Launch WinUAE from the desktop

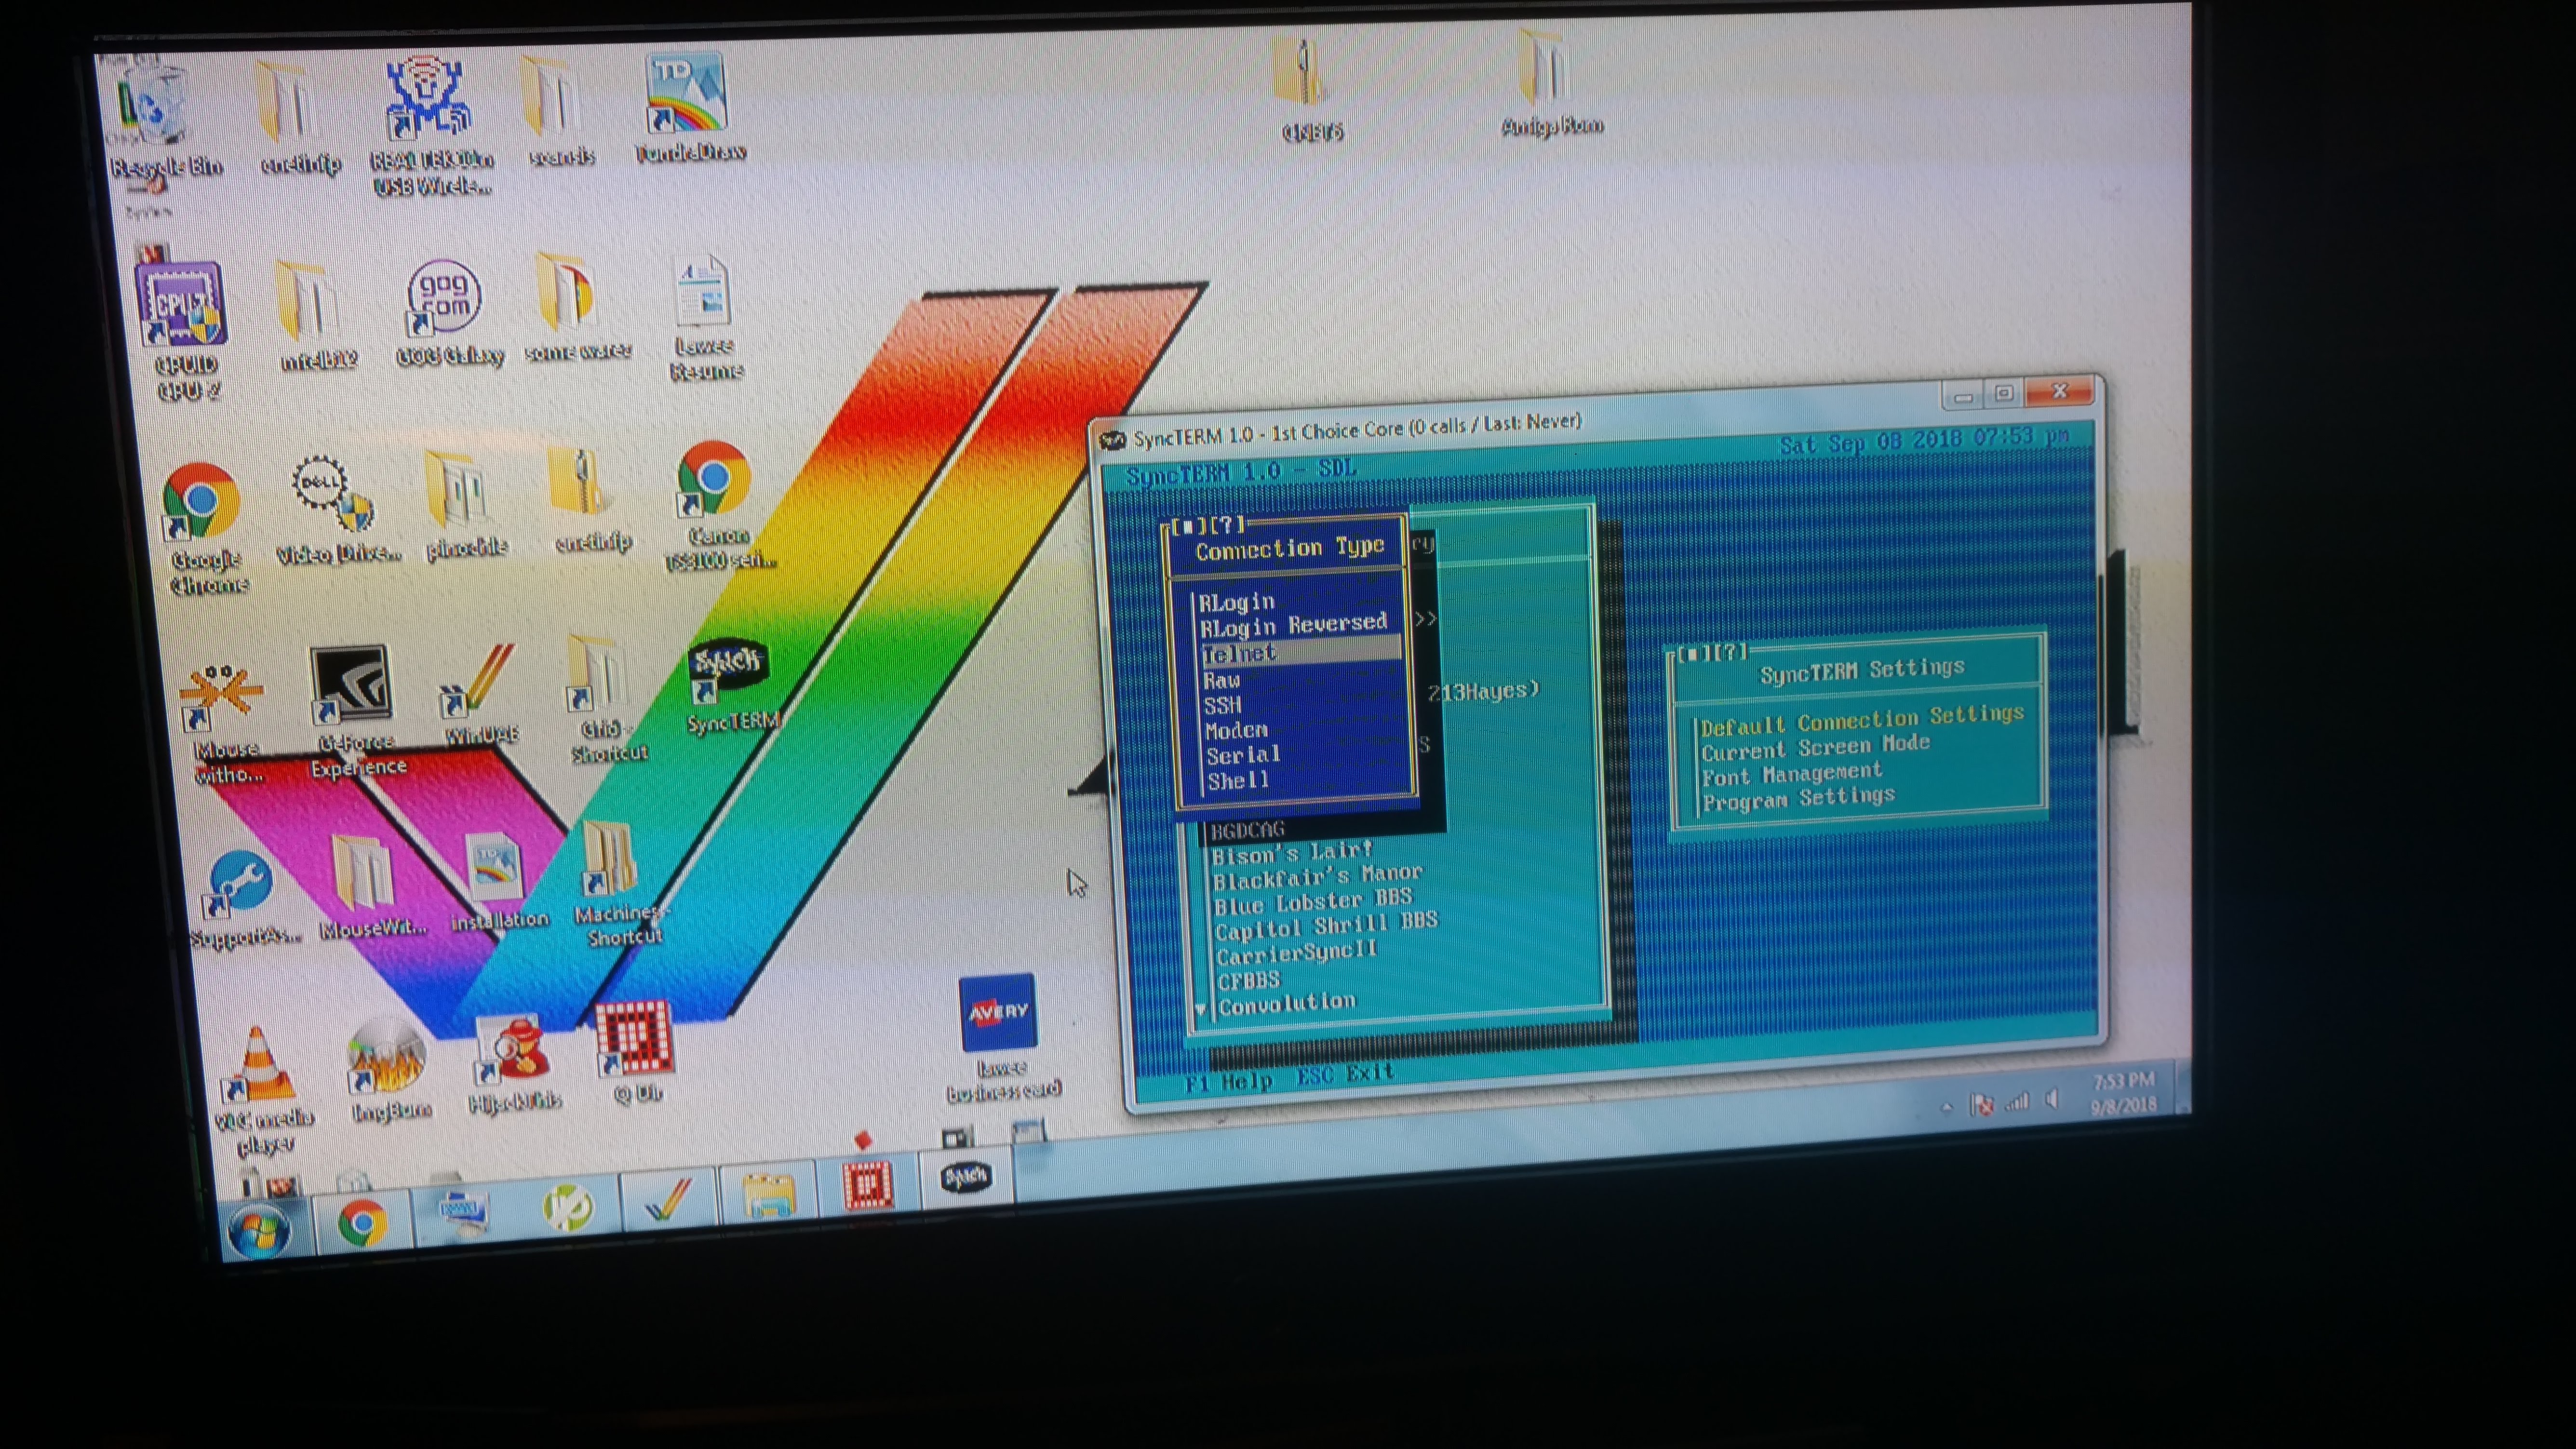(480, 695)
